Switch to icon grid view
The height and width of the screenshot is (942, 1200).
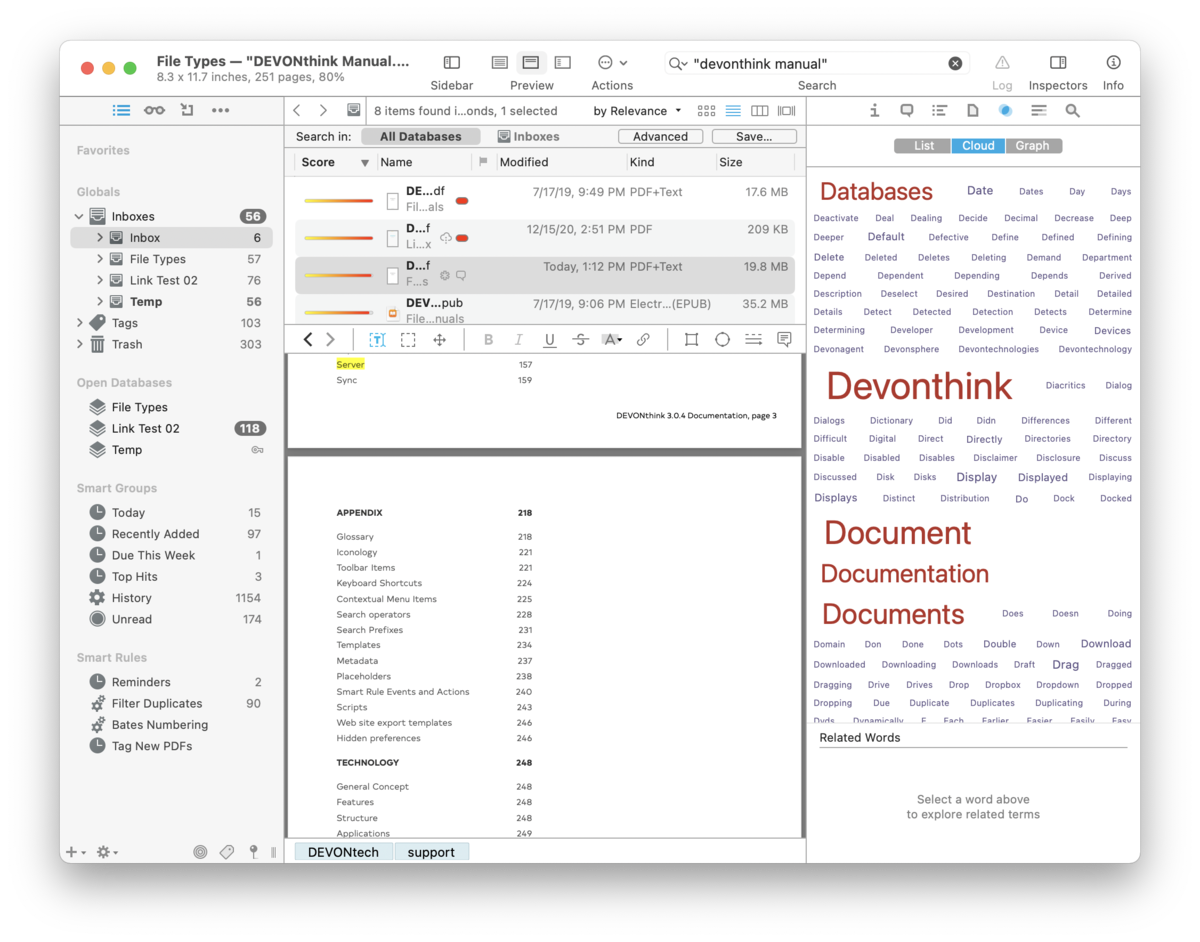tap(707, 111)
